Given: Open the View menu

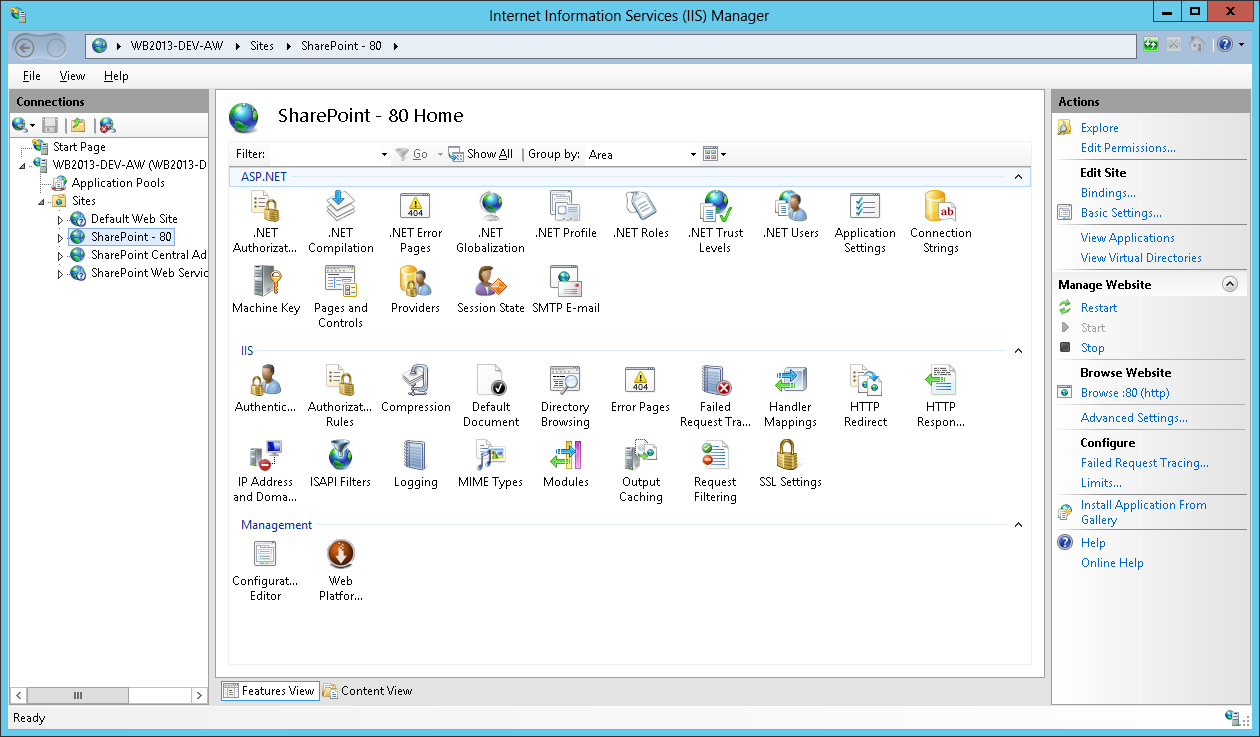Looking at the screenshot, I should (x=72, y=76).
